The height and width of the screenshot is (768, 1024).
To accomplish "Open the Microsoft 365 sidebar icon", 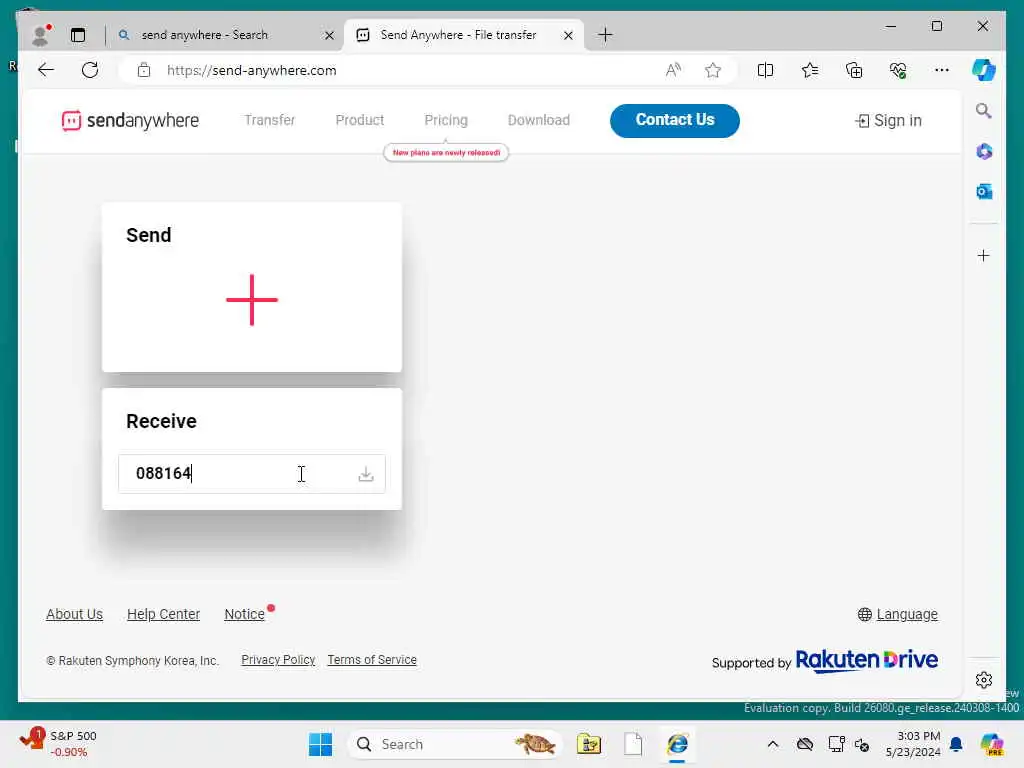I will pos(984,152).
